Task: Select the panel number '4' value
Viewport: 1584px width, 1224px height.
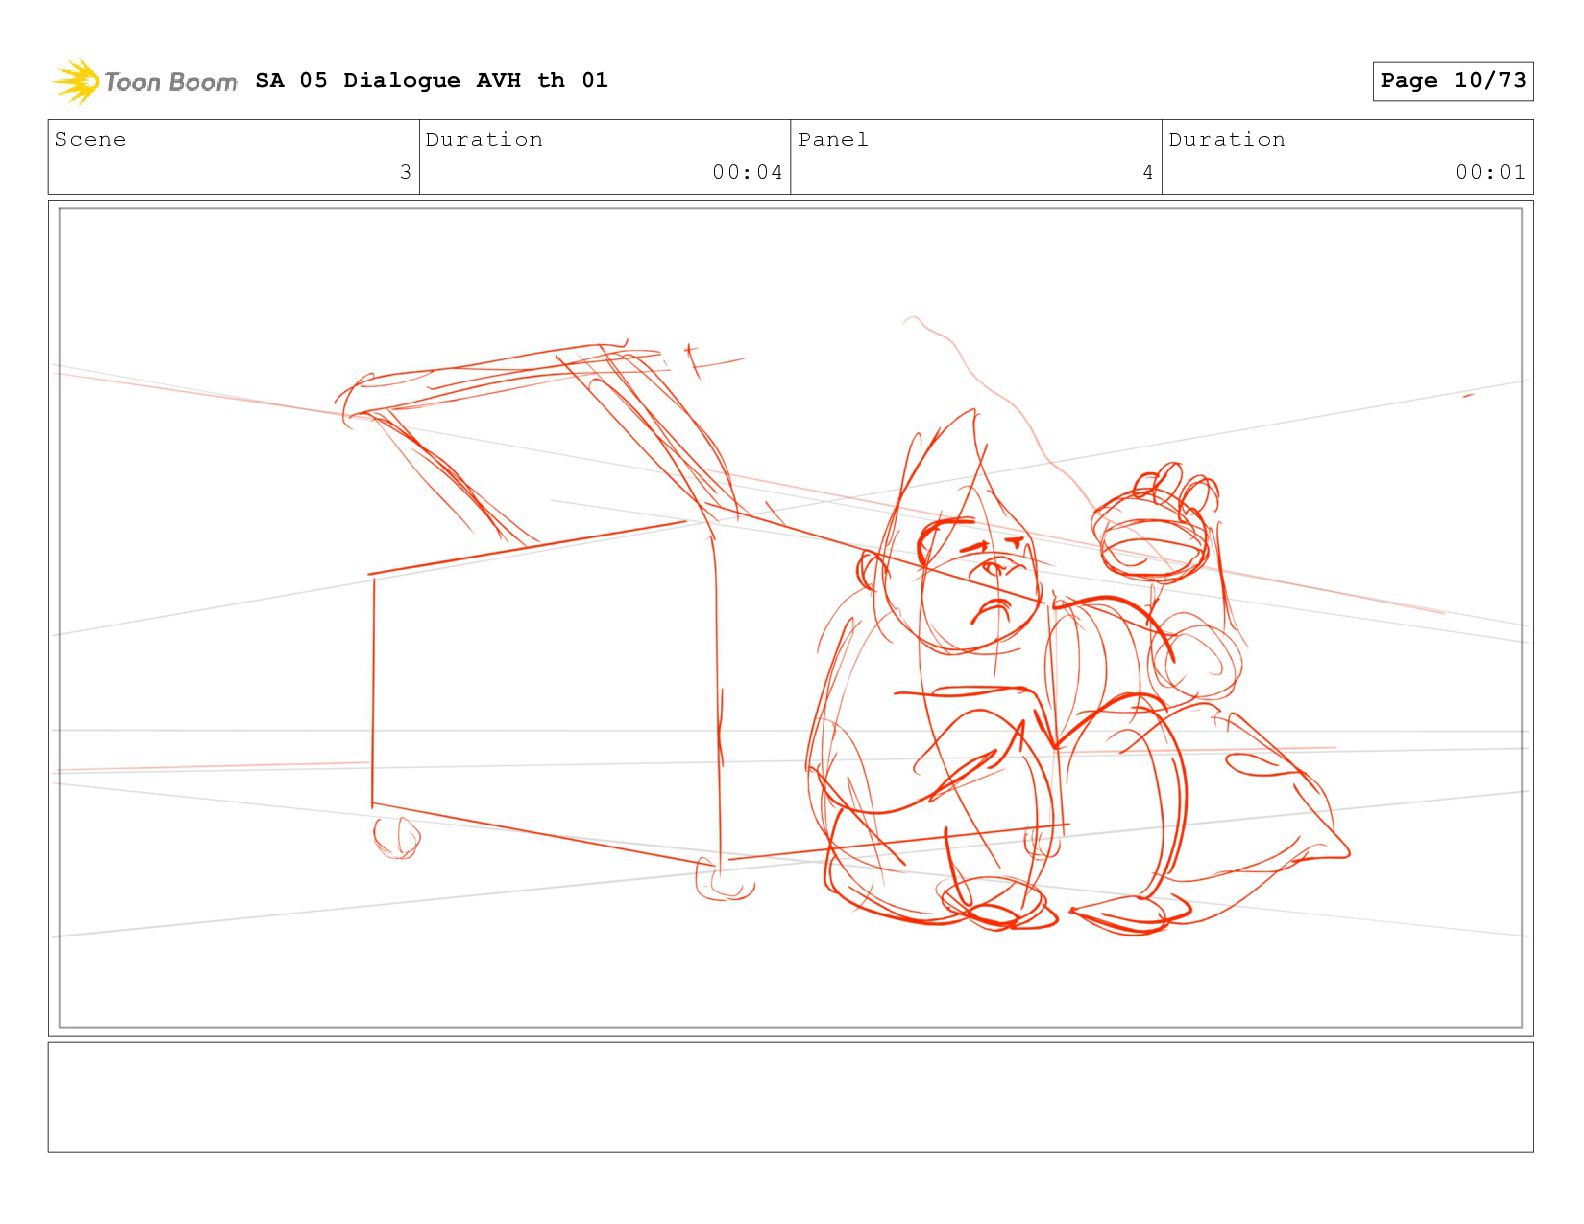Action: click(x=1148, y=172)
